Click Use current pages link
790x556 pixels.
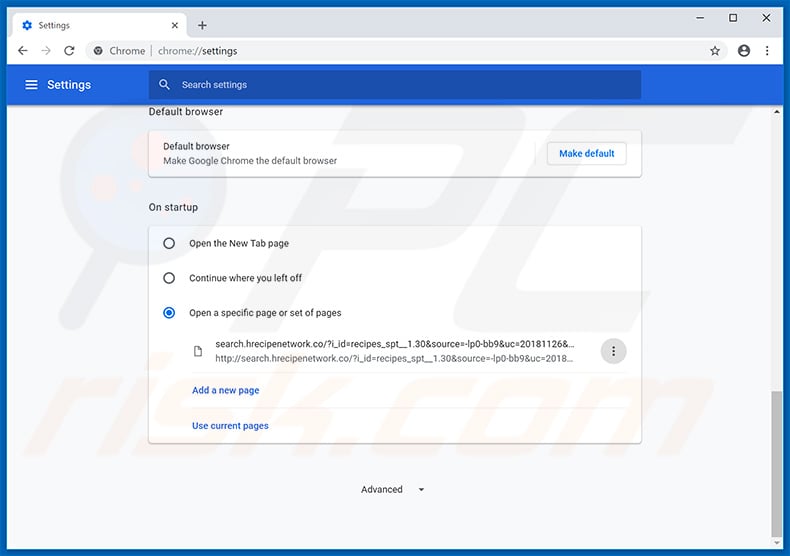(x=230, y=426)
